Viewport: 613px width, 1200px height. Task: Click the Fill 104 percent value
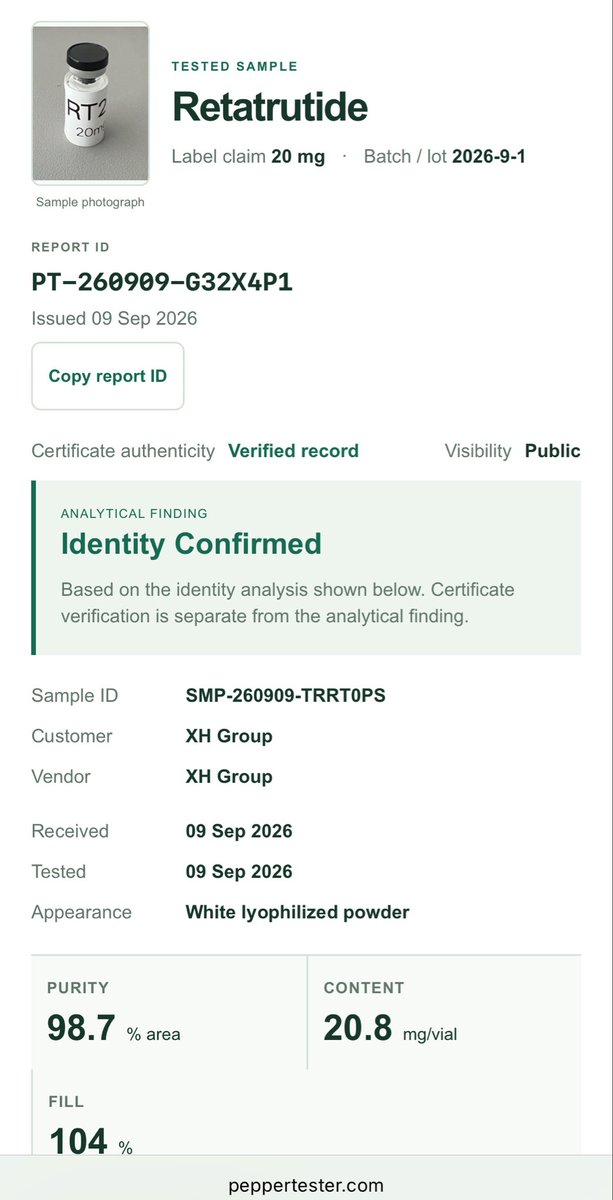coord(90,1141)
